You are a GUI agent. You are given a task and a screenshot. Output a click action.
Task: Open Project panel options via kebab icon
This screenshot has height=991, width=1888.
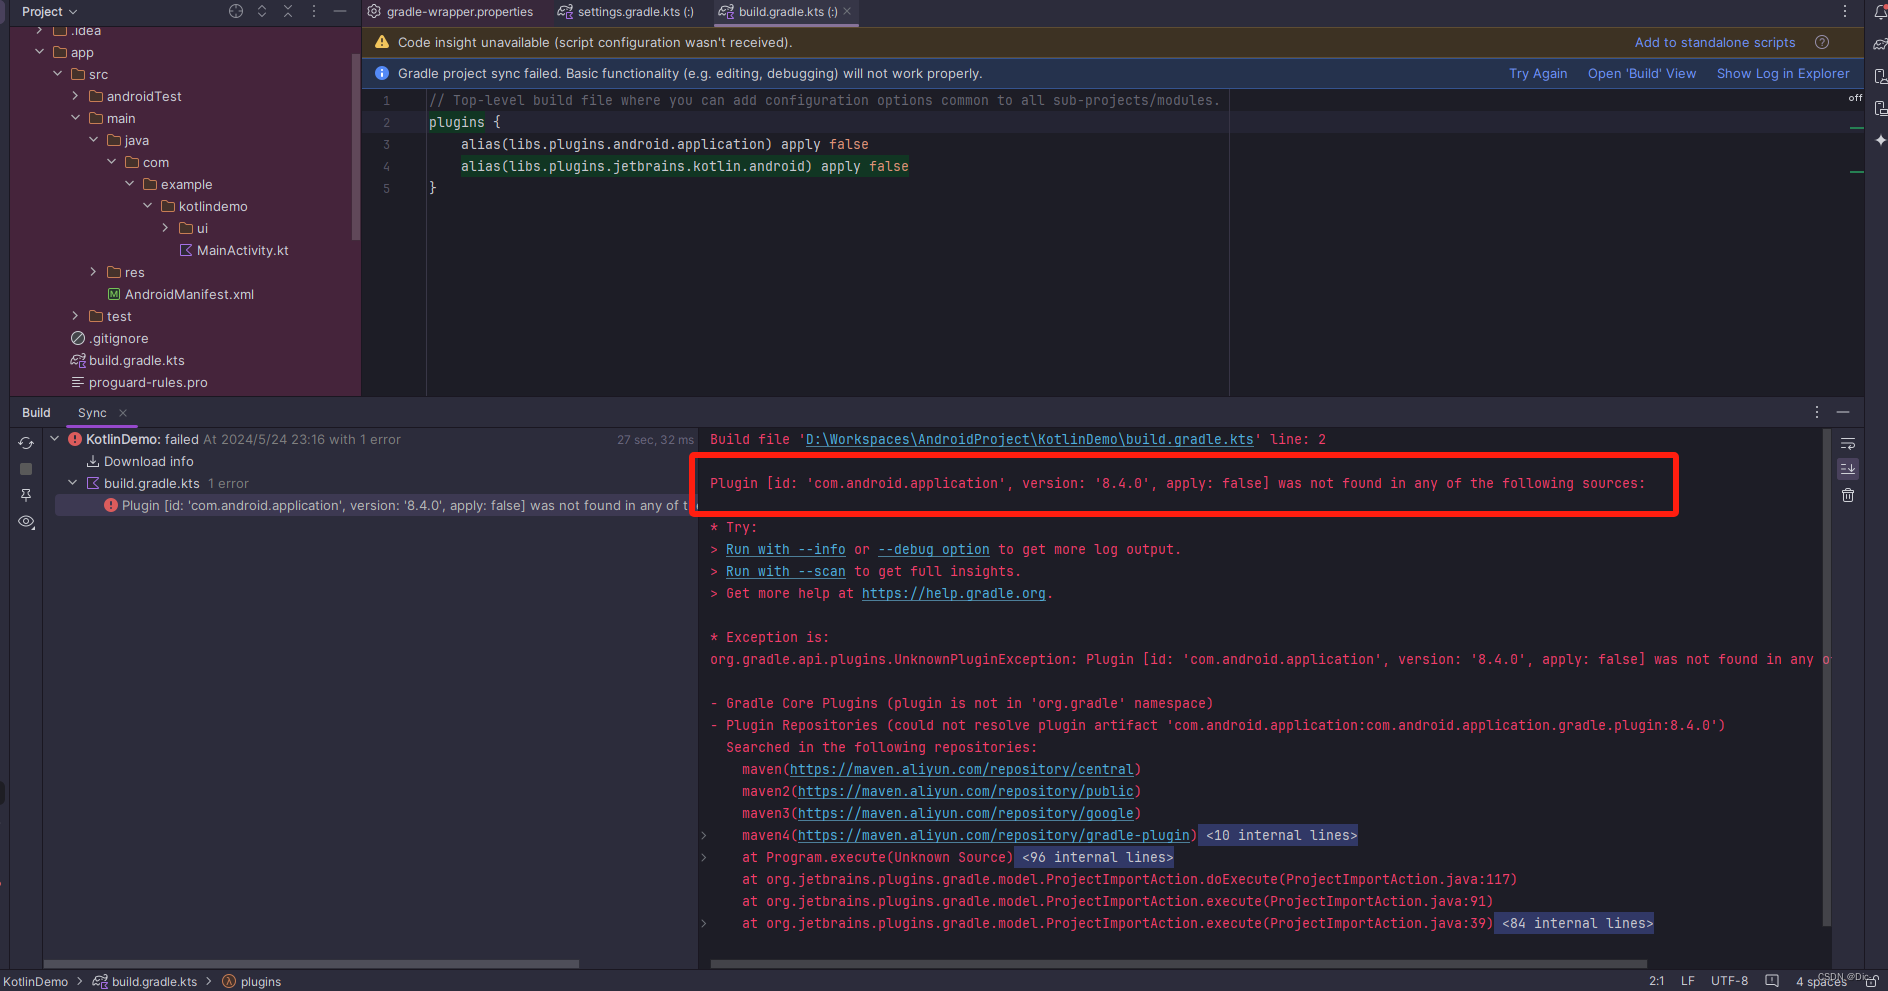[x=313, y=11]
